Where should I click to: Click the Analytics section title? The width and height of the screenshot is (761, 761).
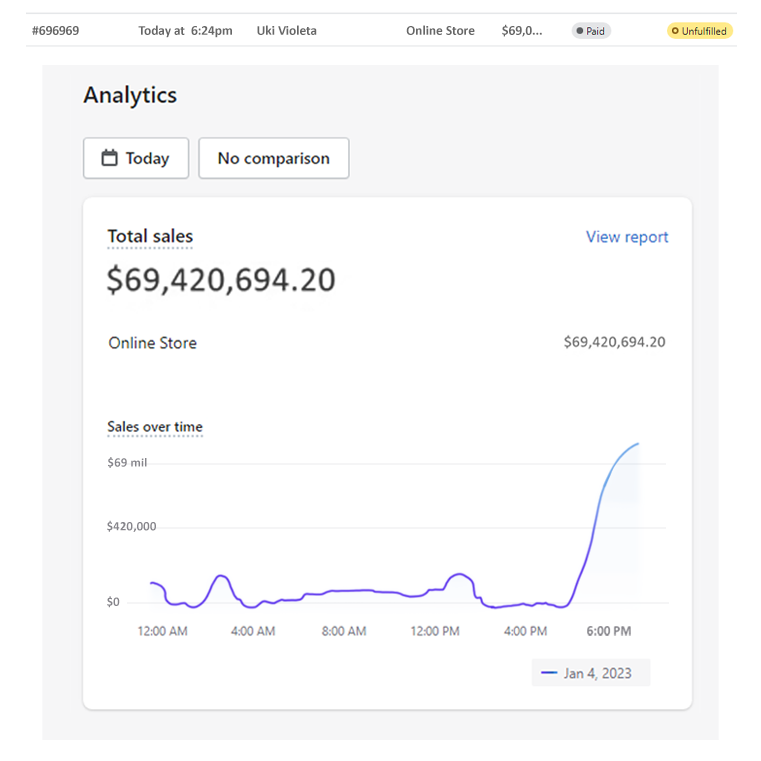click(x=130, y=95)
